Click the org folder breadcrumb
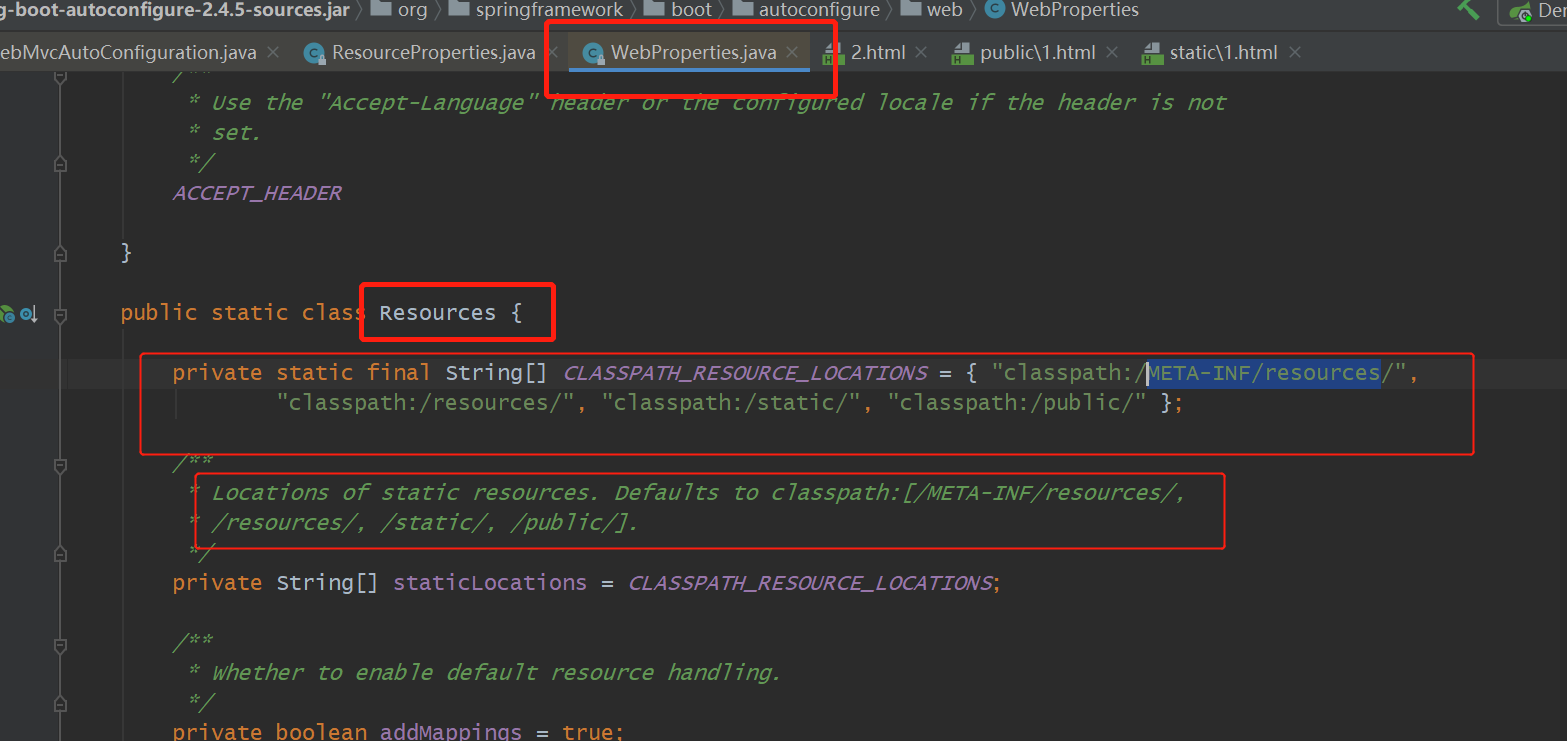Viewport: 1567px width, 741px height. 398,10
